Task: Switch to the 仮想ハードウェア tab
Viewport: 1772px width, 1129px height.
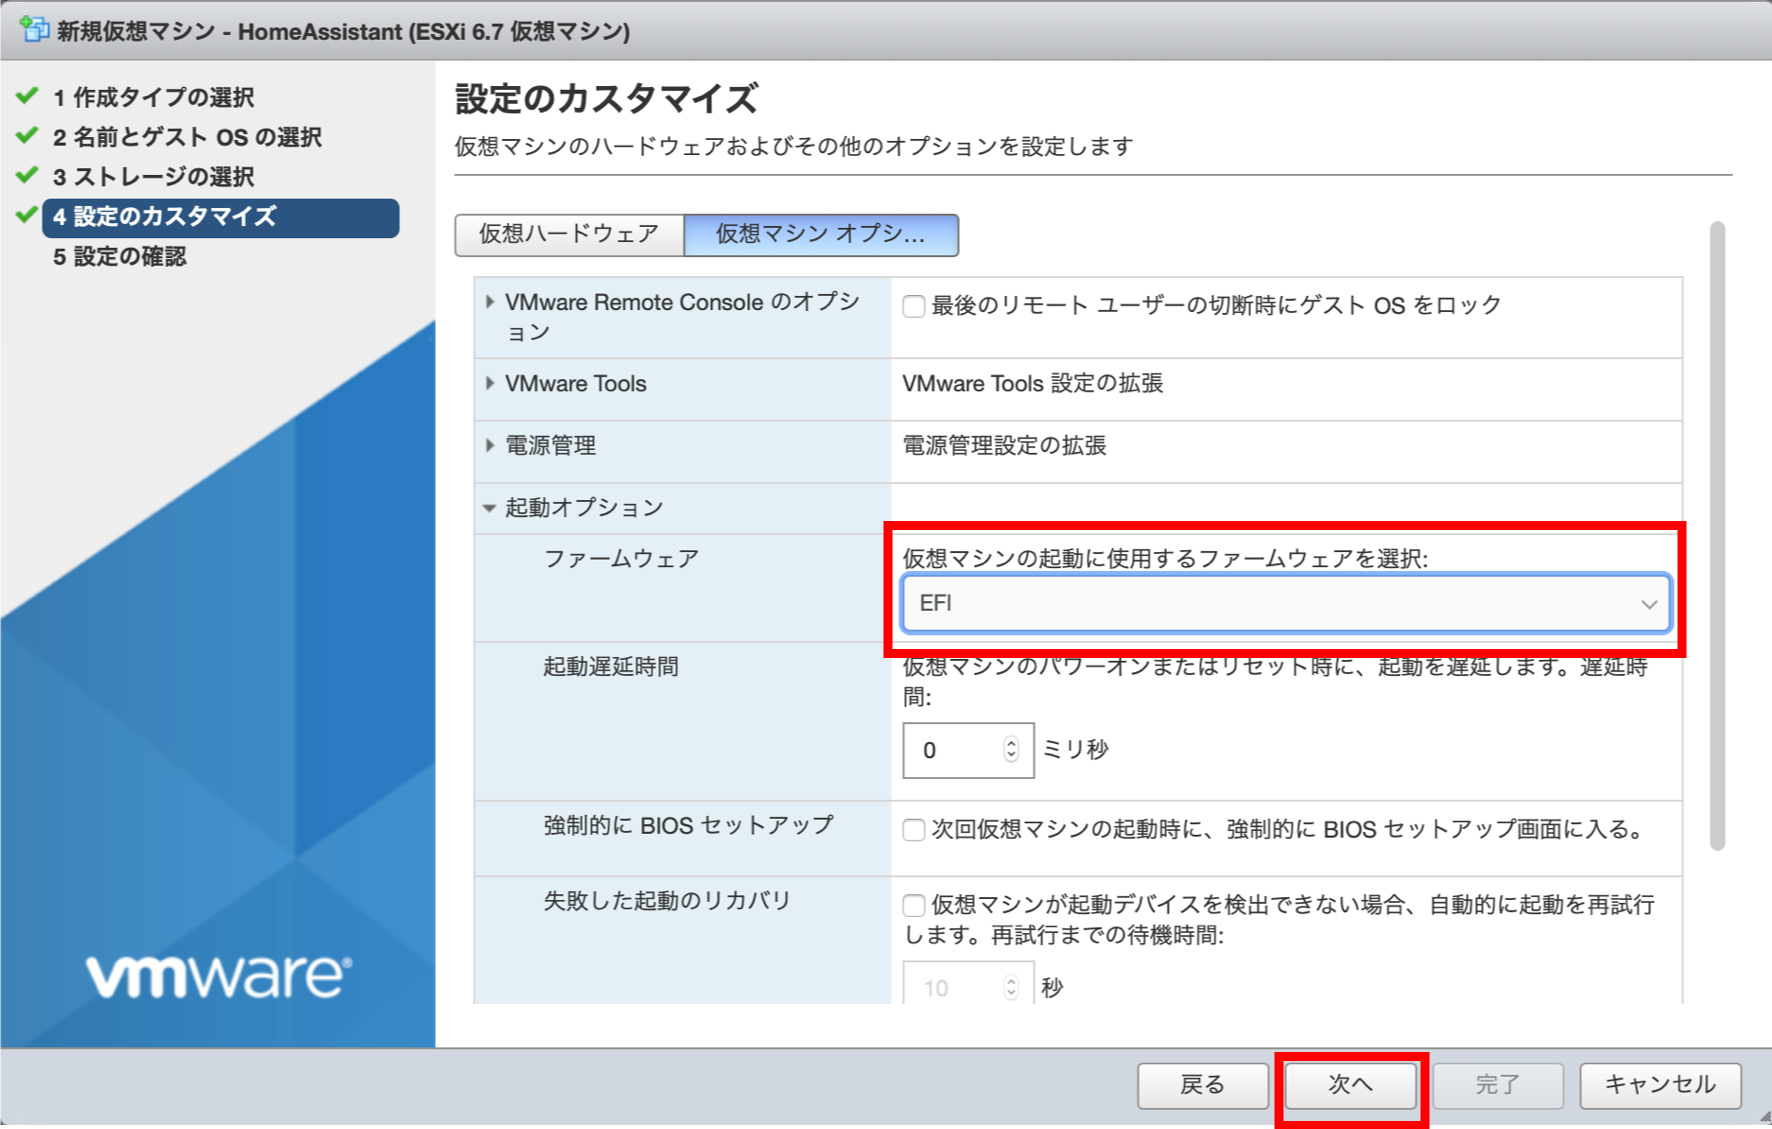Action: coord(569,234)
